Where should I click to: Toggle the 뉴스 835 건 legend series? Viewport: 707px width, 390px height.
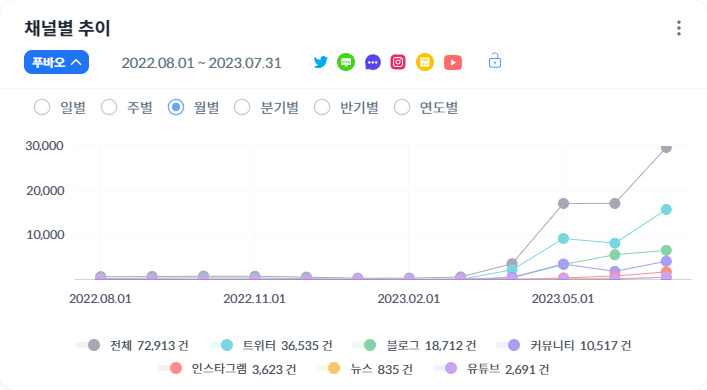click(x=365, y=369)
